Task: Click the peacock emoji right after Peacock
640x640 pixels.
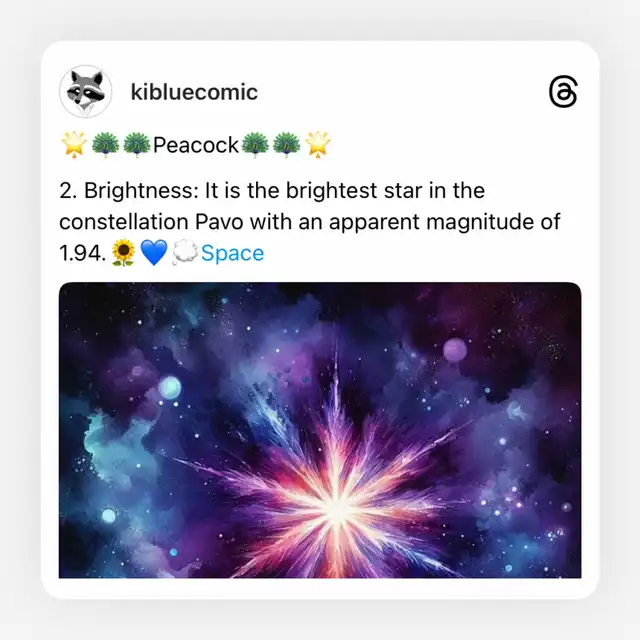Action: coord(255,144)
